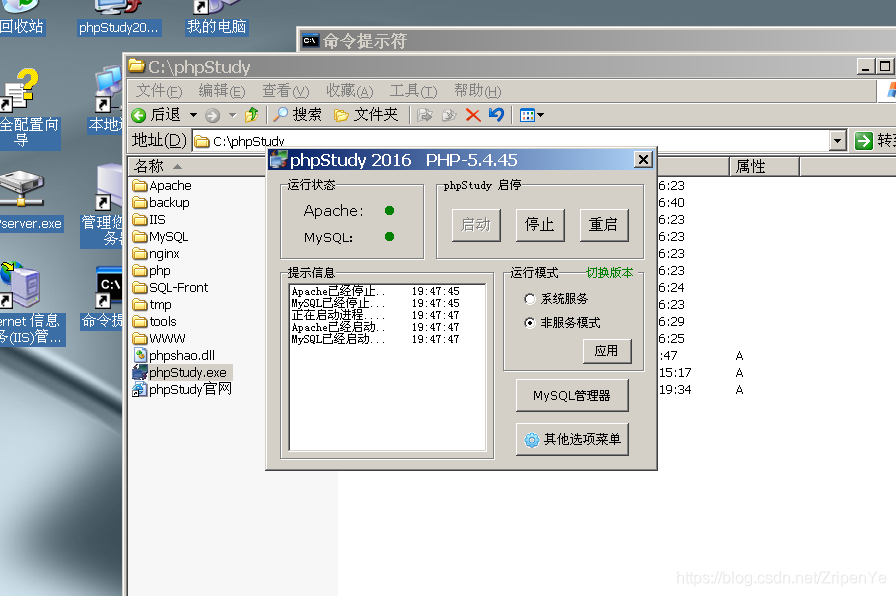Viewport: 896px width, 596px height.
Task: Open the 工具(T) menu
Action: [x=413, y=91]
